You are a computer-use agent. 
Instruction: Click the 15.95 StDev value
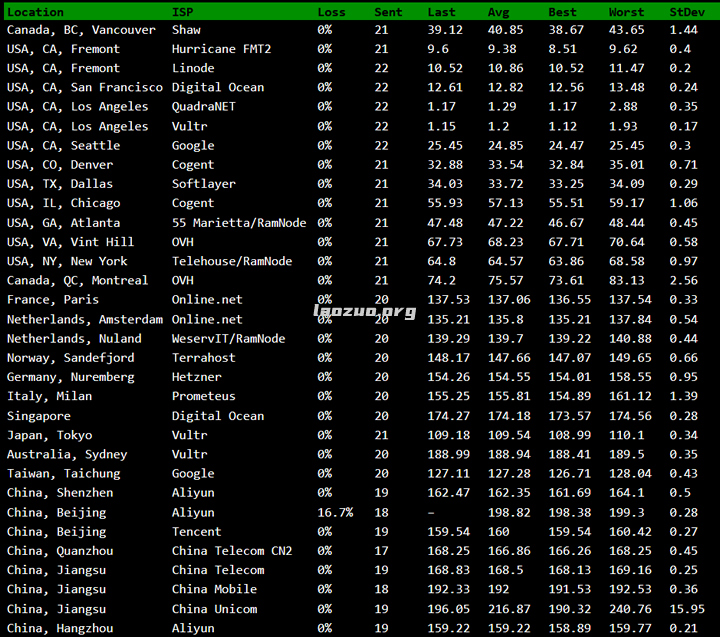tap(687, 609)
